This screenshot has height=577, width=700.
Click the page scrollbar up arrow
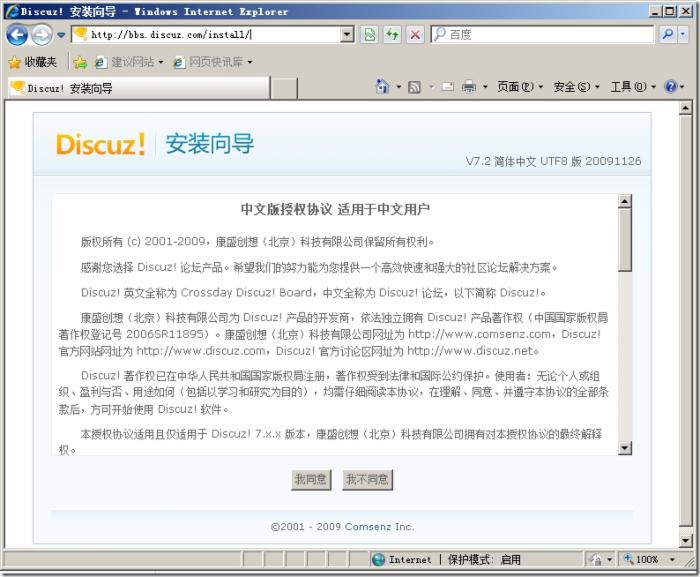686,108
